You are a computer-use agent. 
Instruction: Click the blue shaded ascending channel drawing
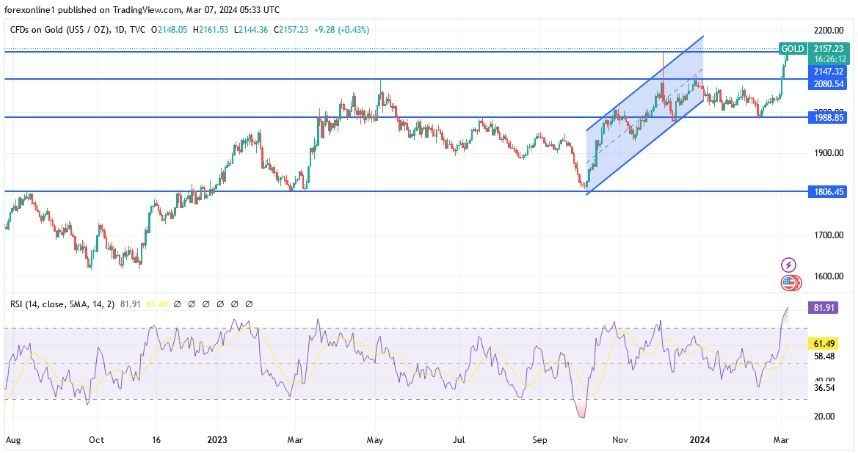pos(645,115)
